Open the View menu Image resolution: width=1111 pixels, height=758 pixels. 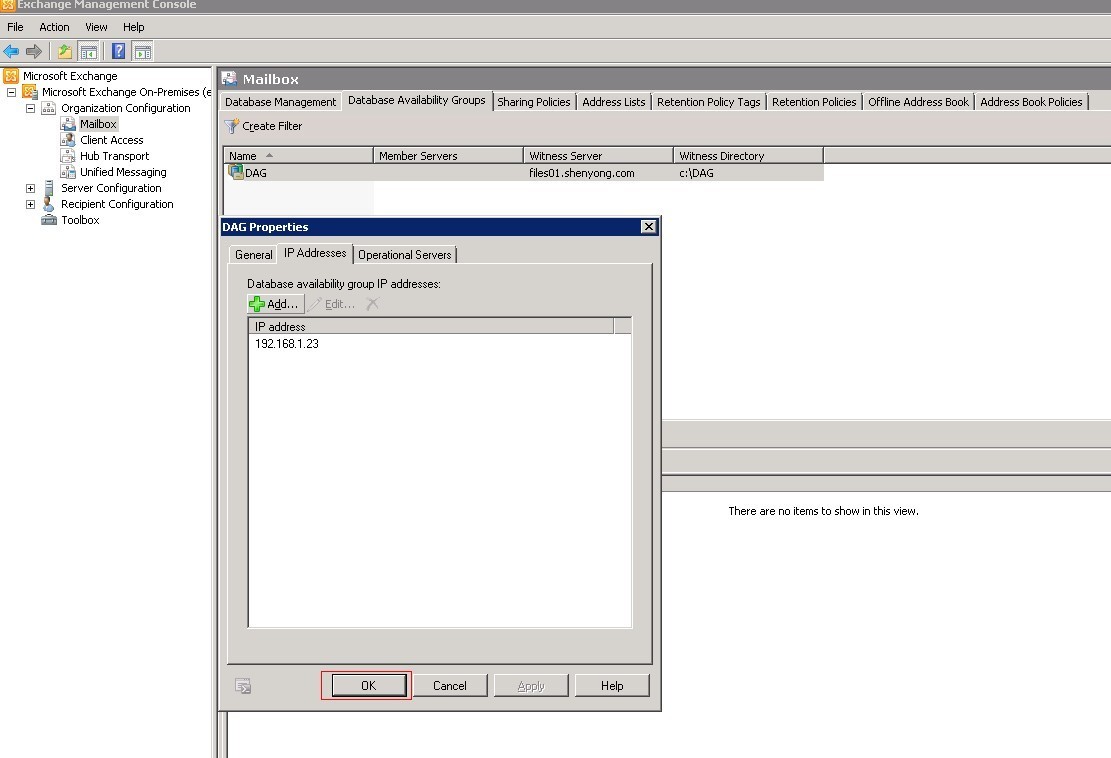(96, 27)
